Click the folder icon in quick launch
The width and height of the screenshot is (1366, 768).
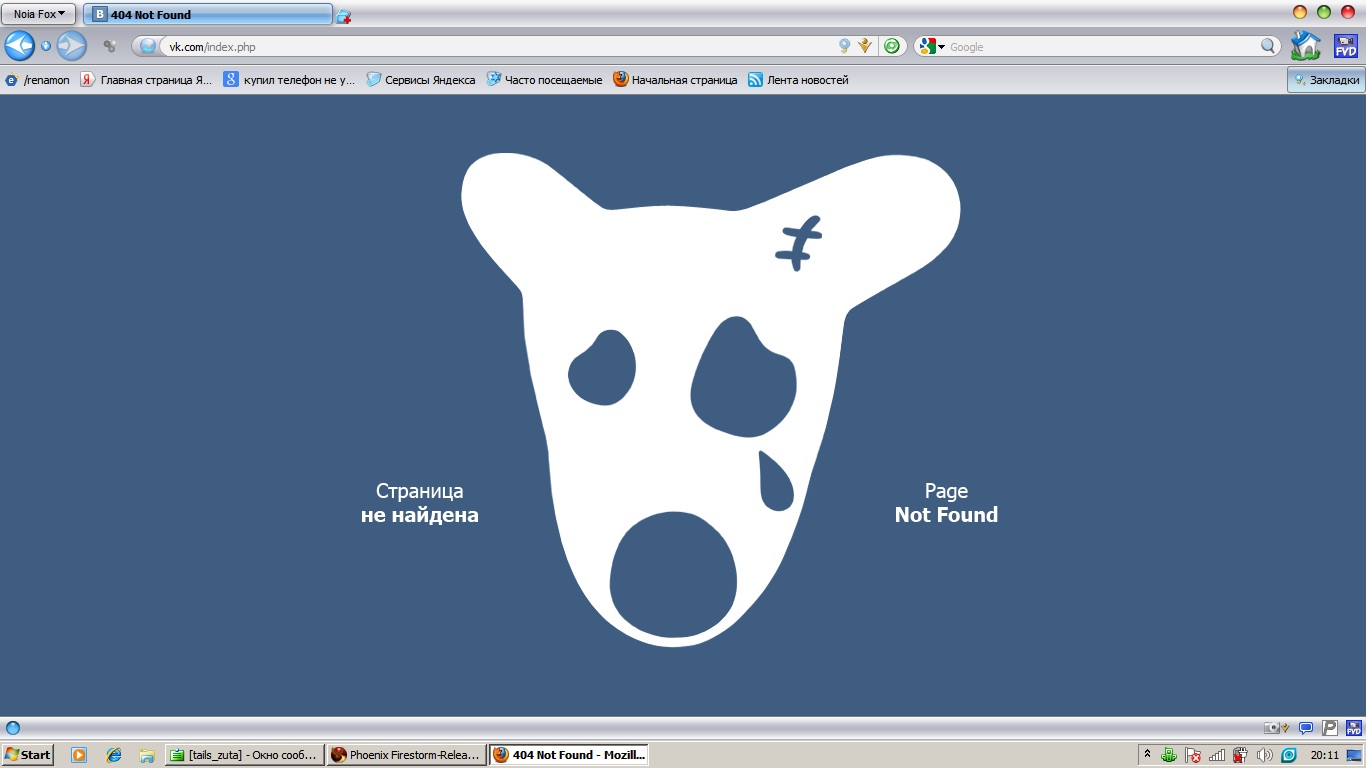pyautogui.click(x=147, y=755)
